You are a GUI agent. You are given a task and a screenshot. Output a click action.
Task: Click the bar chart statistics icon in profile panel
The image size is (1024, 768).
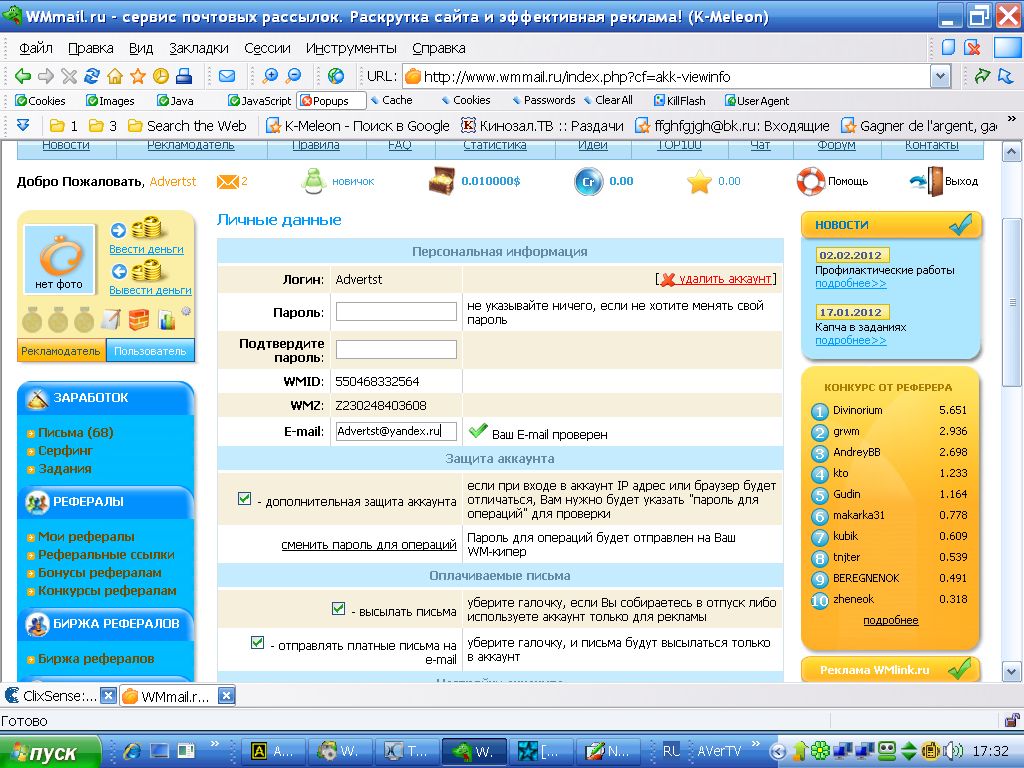[x=167, y=319]
